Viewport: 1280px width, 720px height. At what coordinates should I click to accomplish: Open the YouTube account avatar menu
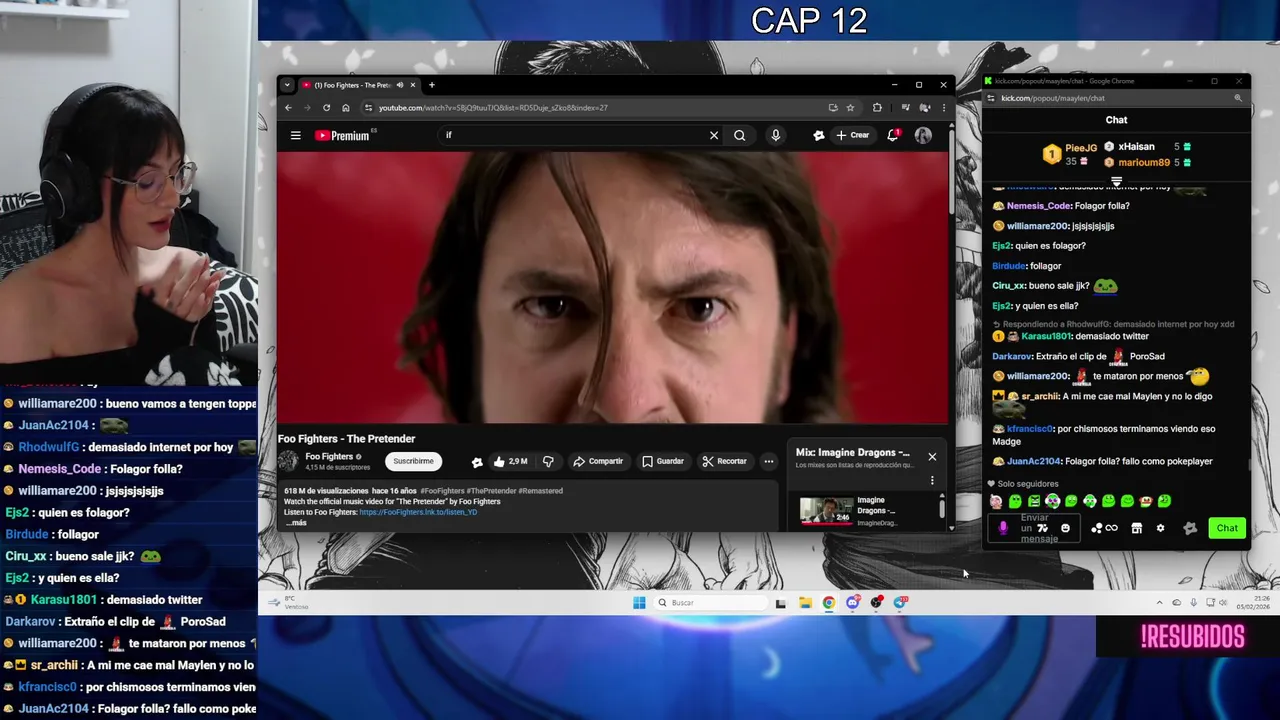(923, 135)
